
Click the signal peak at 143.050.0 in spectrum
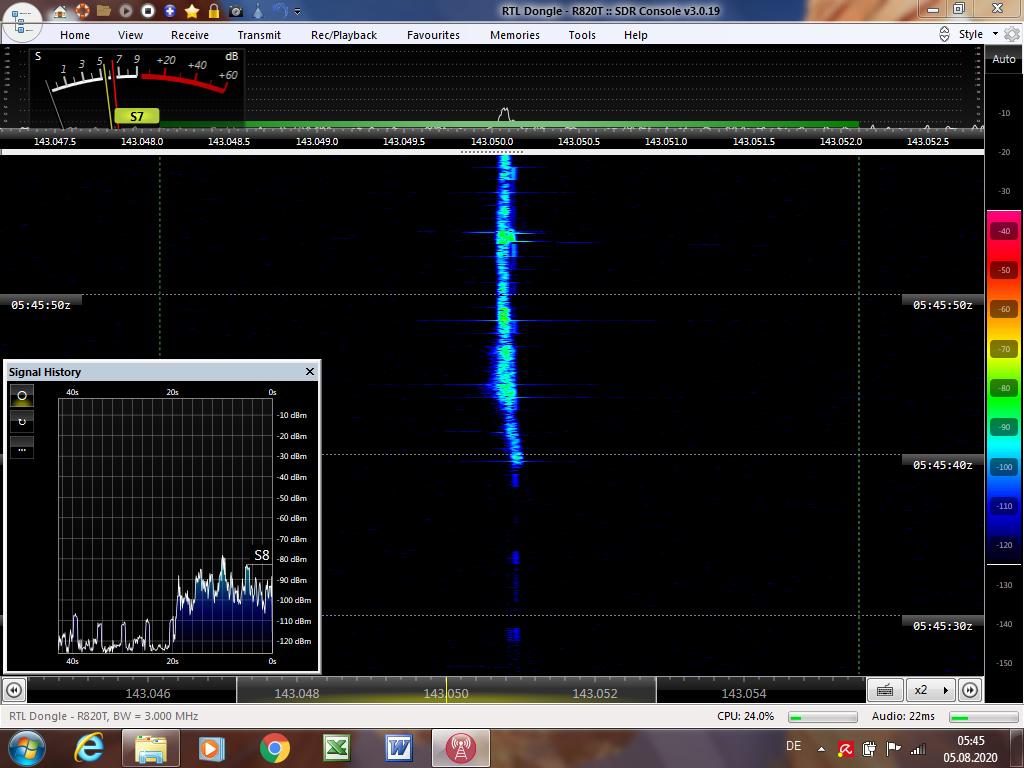pyautogui.click(x=504, y=114)
